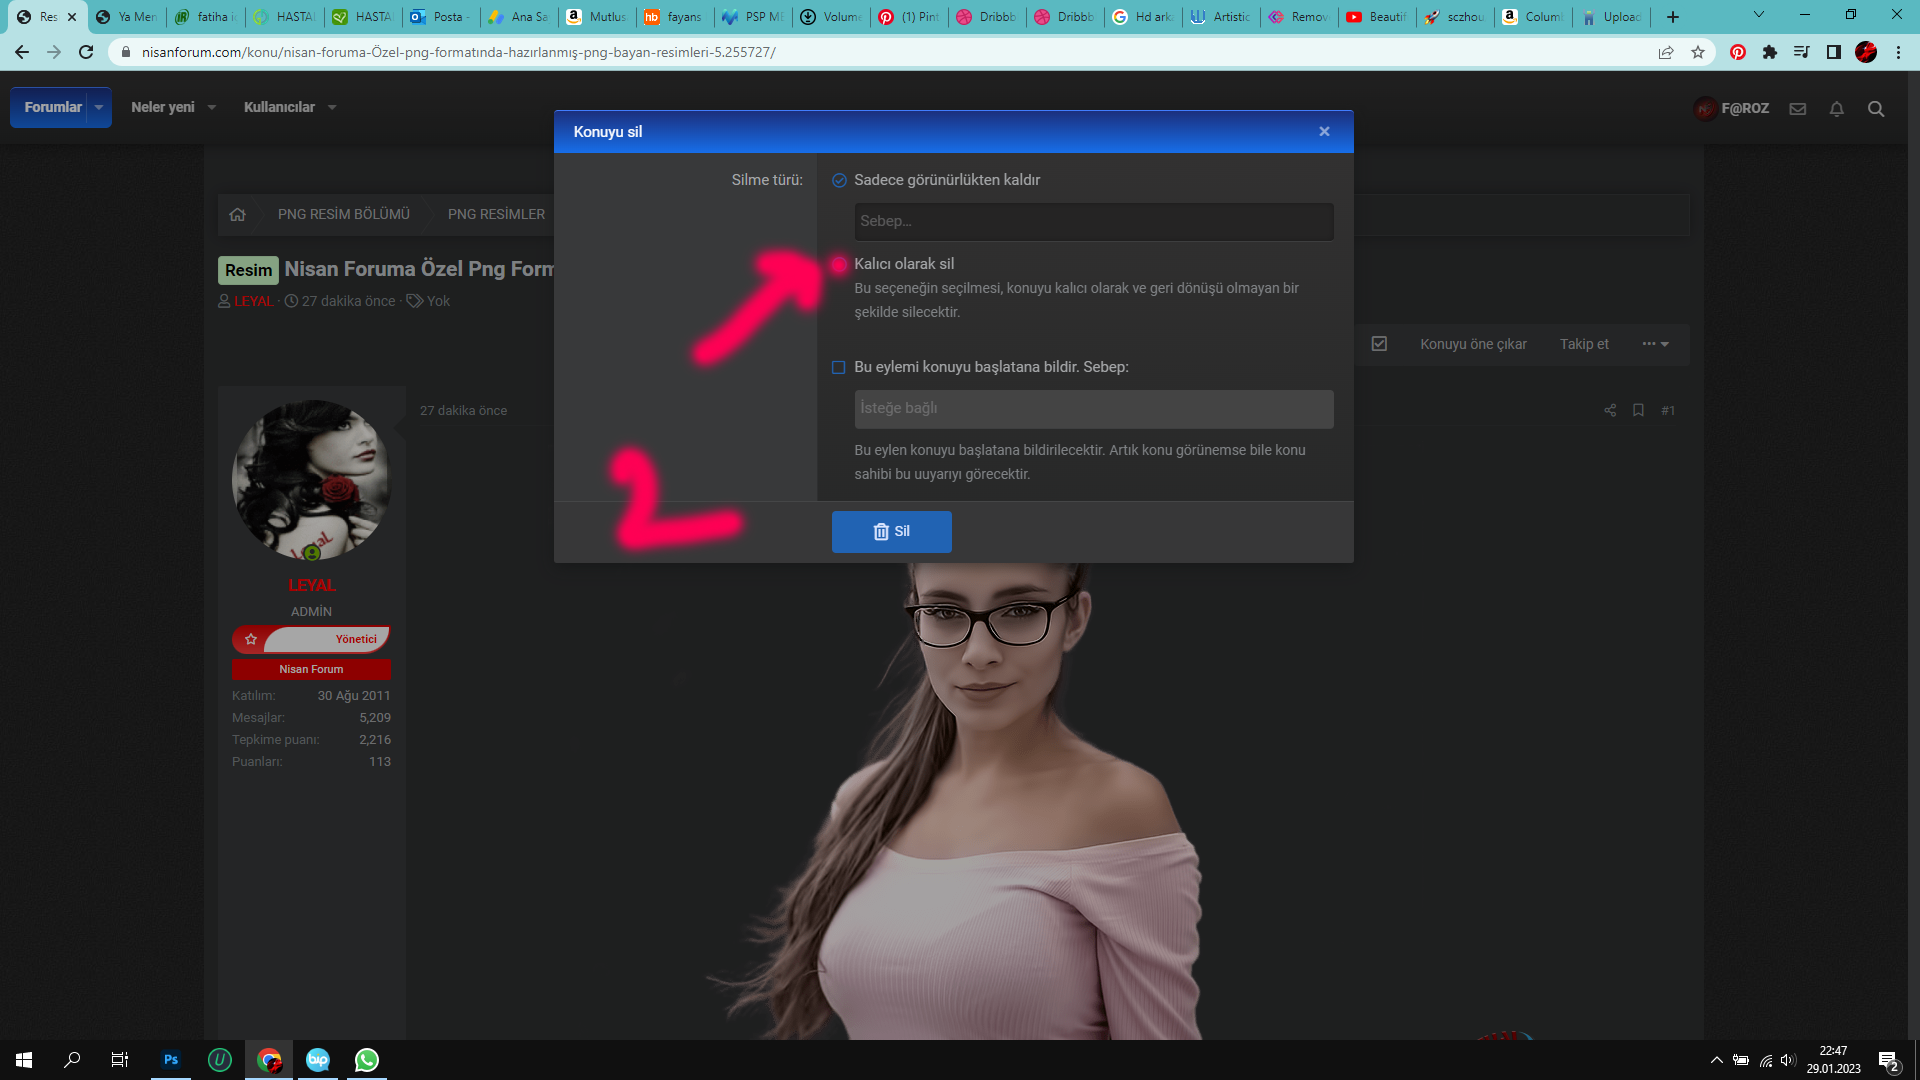The image size is (1920, 1080).
Task: Click the Sil delete button
Action: click(x=891, y=531)
